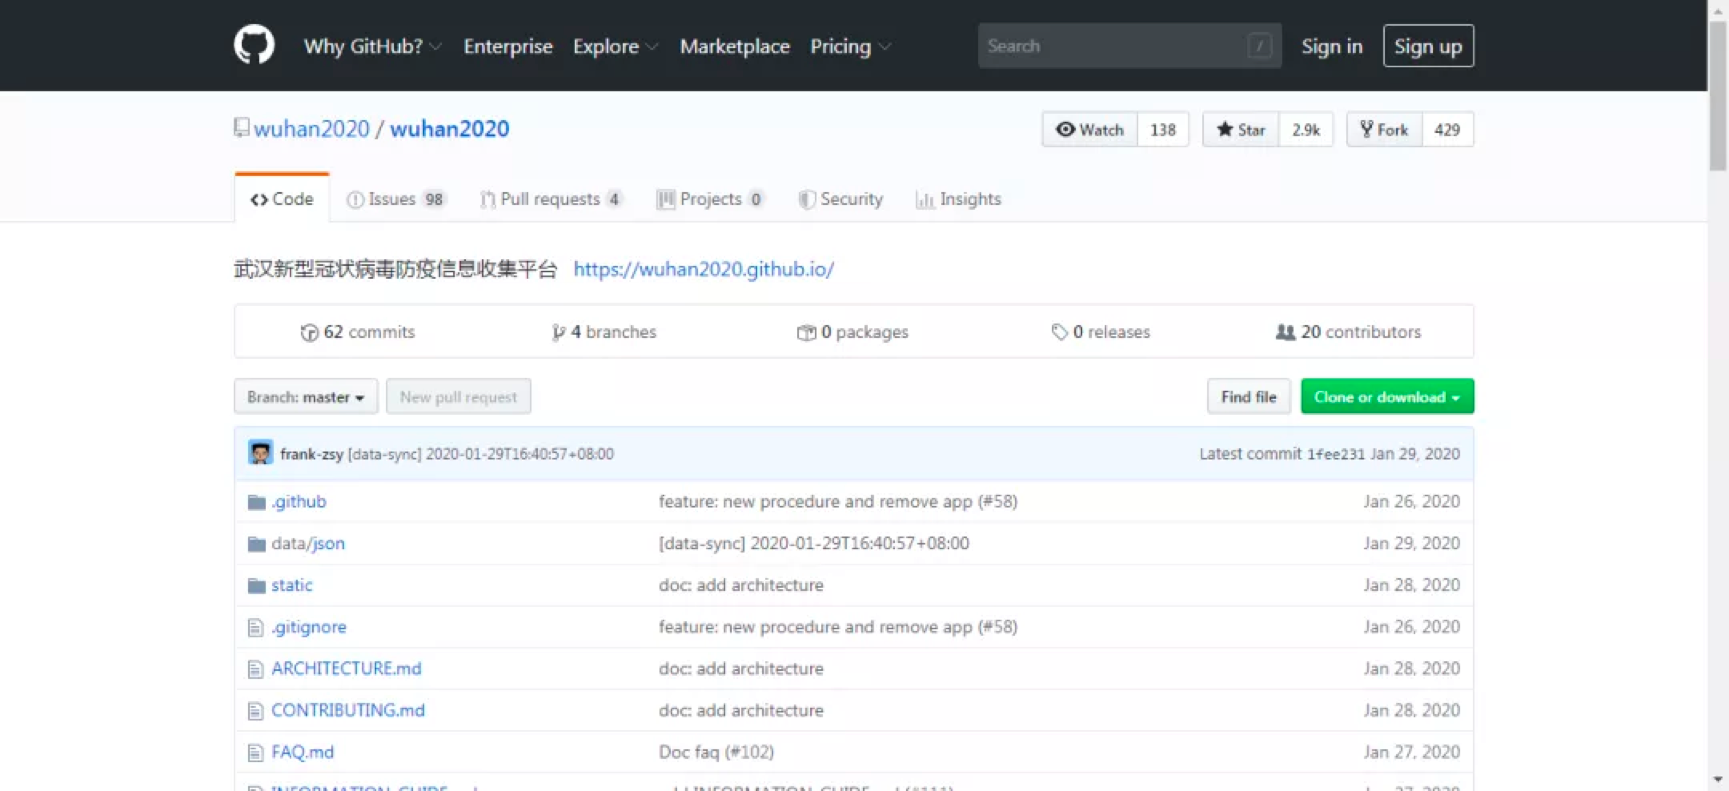Screen dimensions: 1729x791
Task: Watch this repository with eye button
Action: click(1090, 130)
